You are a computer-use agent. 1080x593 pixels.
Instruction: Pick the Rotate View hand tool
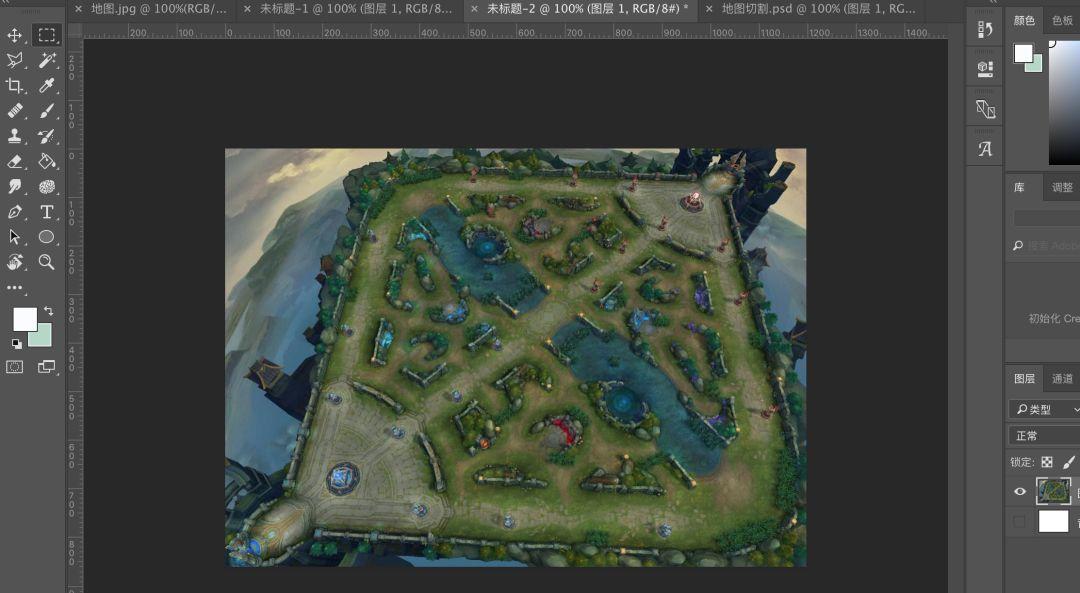tap(14, 262)
